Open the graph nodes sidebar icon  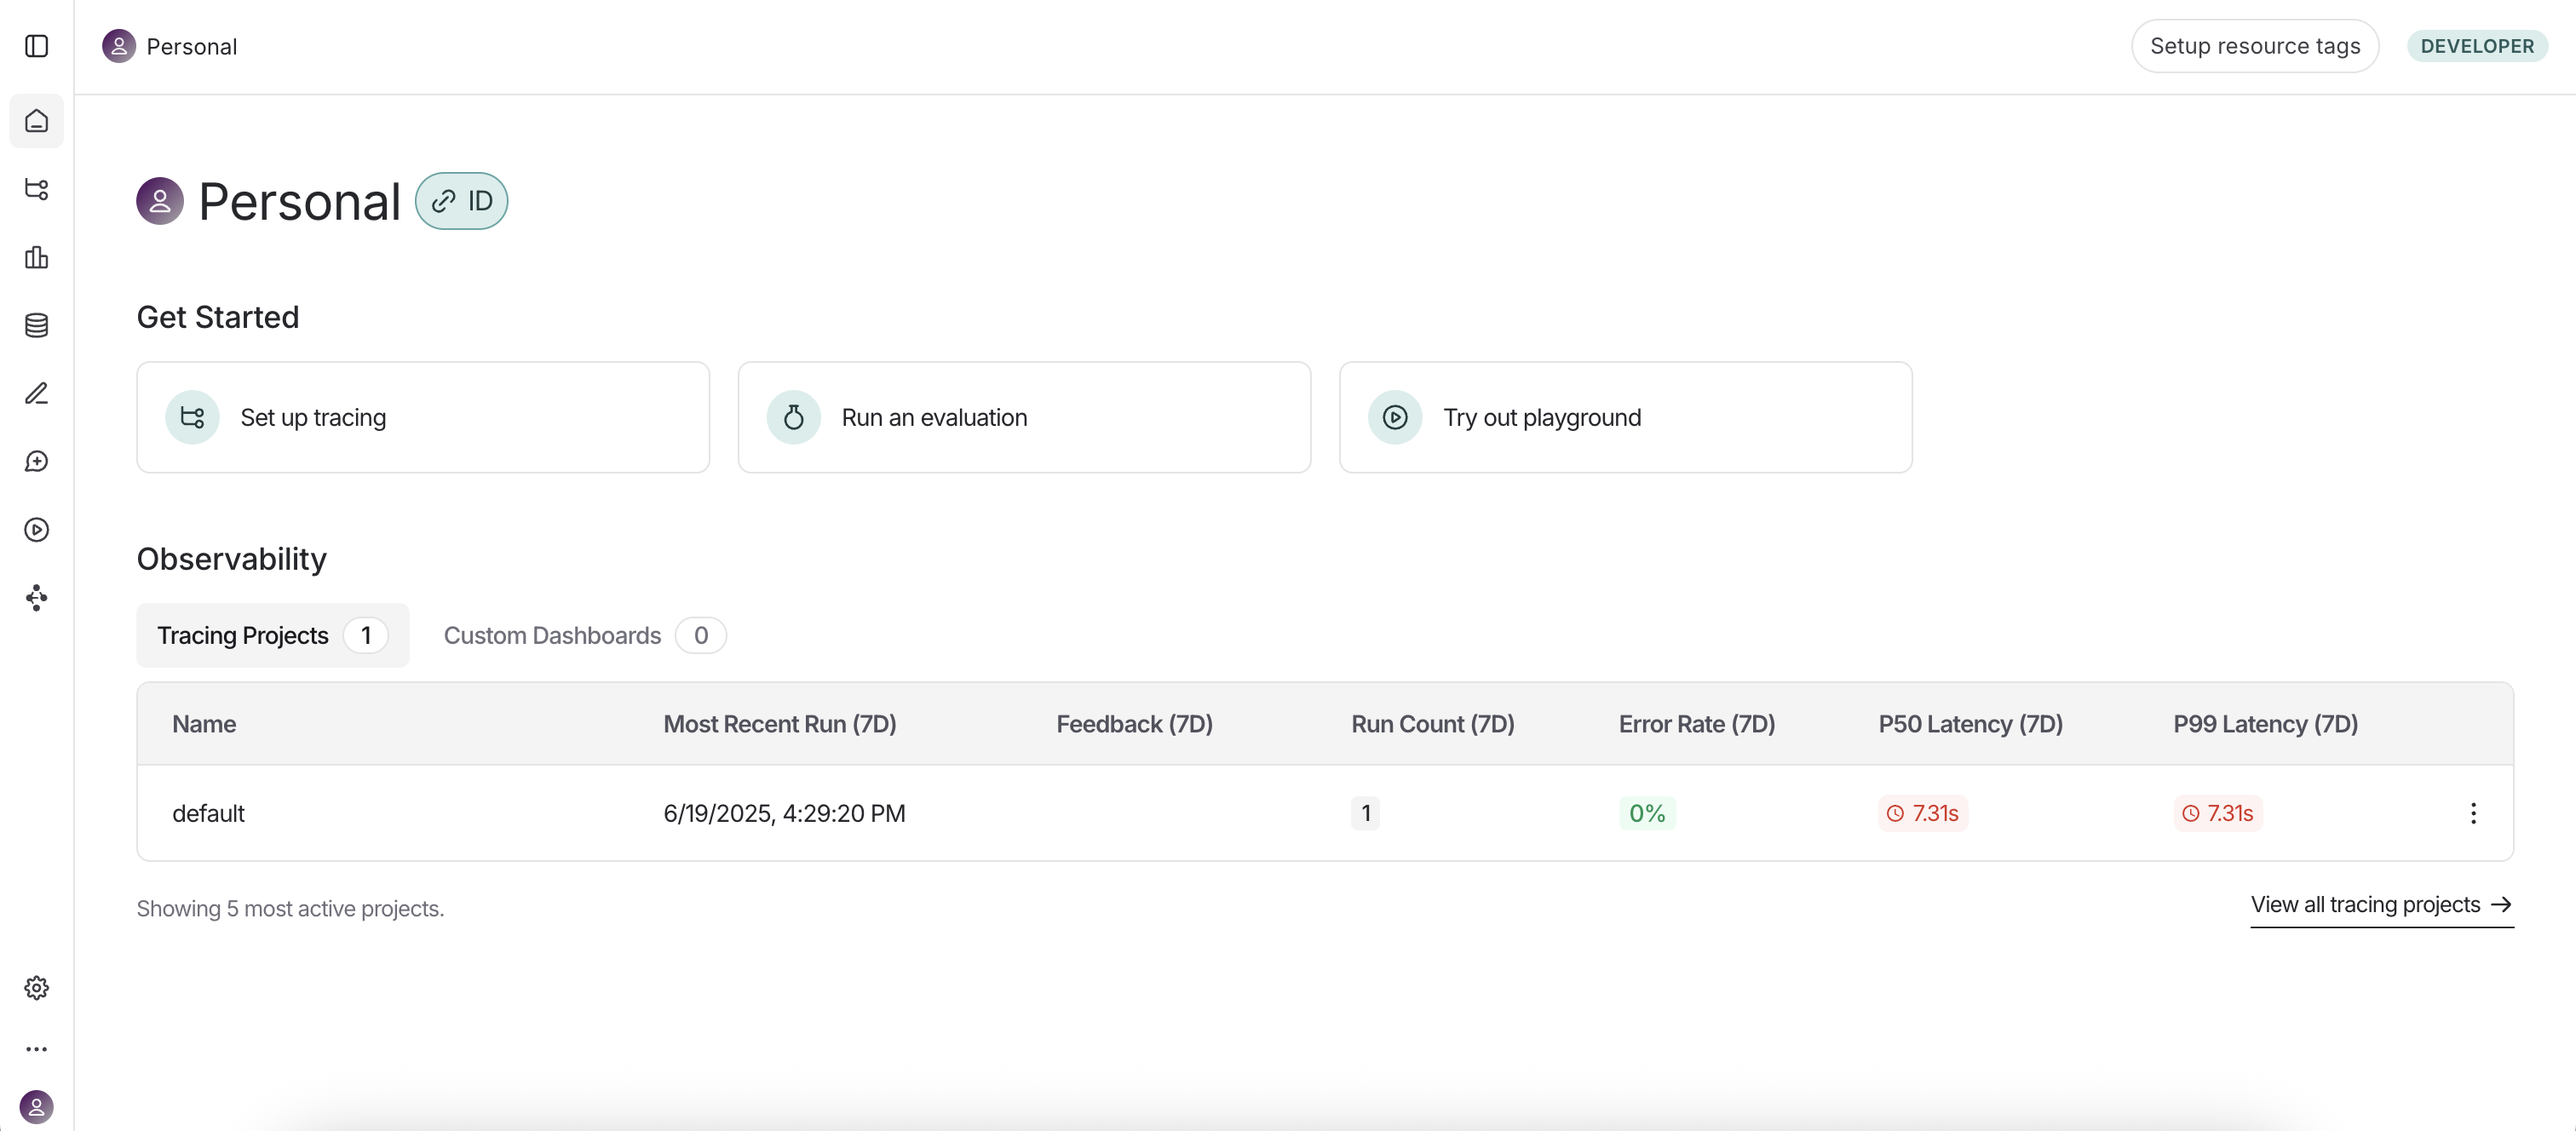tap(37, 597)
